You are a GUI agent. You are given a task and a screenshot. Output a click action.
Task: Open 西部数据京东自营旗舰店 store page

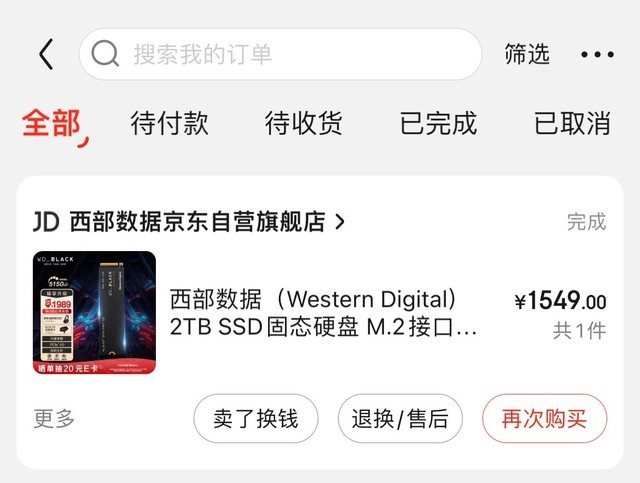(198, 222)
